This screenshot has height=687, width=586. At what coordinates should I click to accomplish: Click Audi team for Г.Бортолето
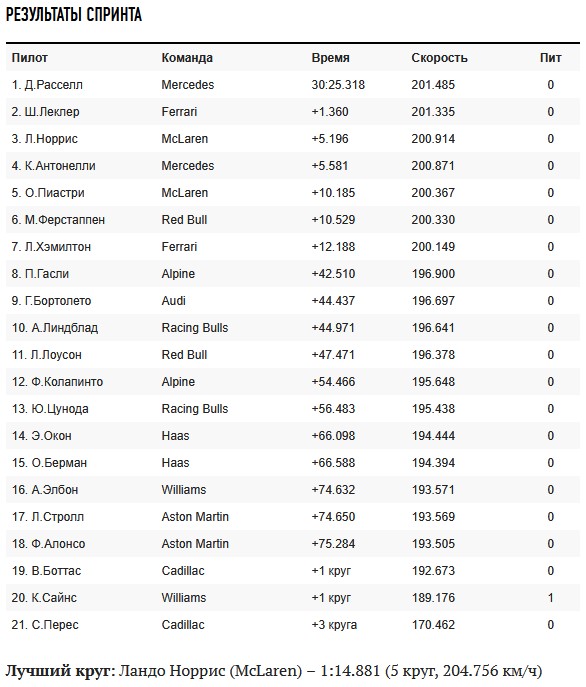coord(174,301)
